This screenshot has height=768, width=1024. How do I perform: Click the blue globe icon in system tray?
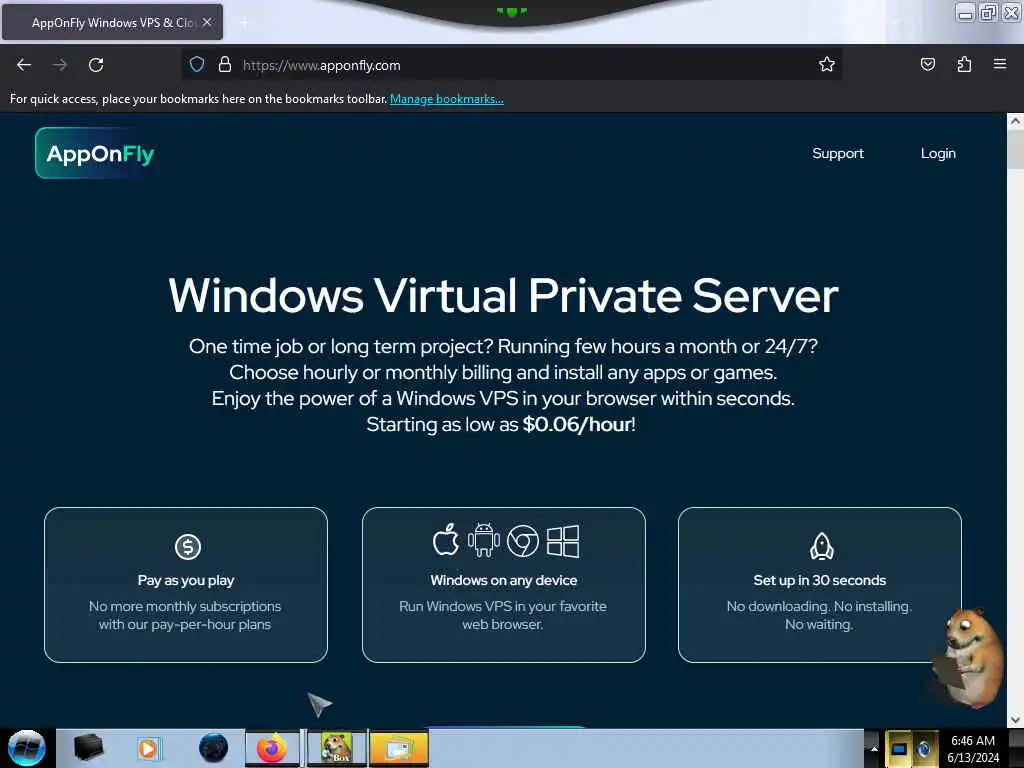pyautogui.click(x=925, y=749)
